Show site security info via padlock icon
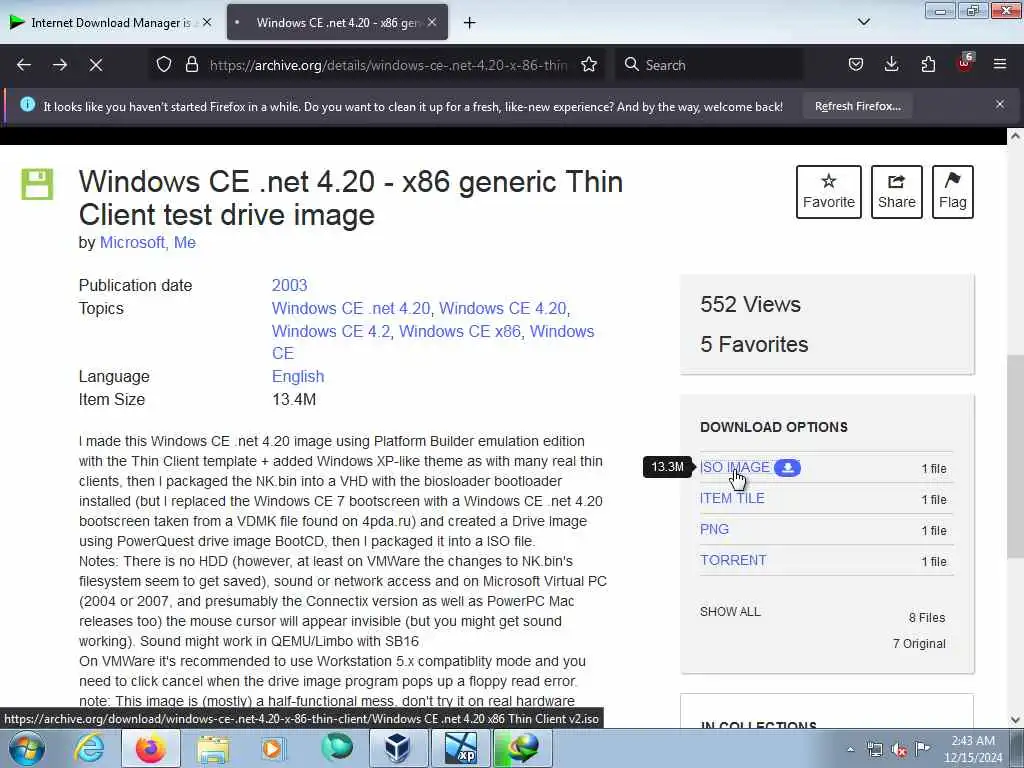1024x768 pixels. [x=191, y=65]
